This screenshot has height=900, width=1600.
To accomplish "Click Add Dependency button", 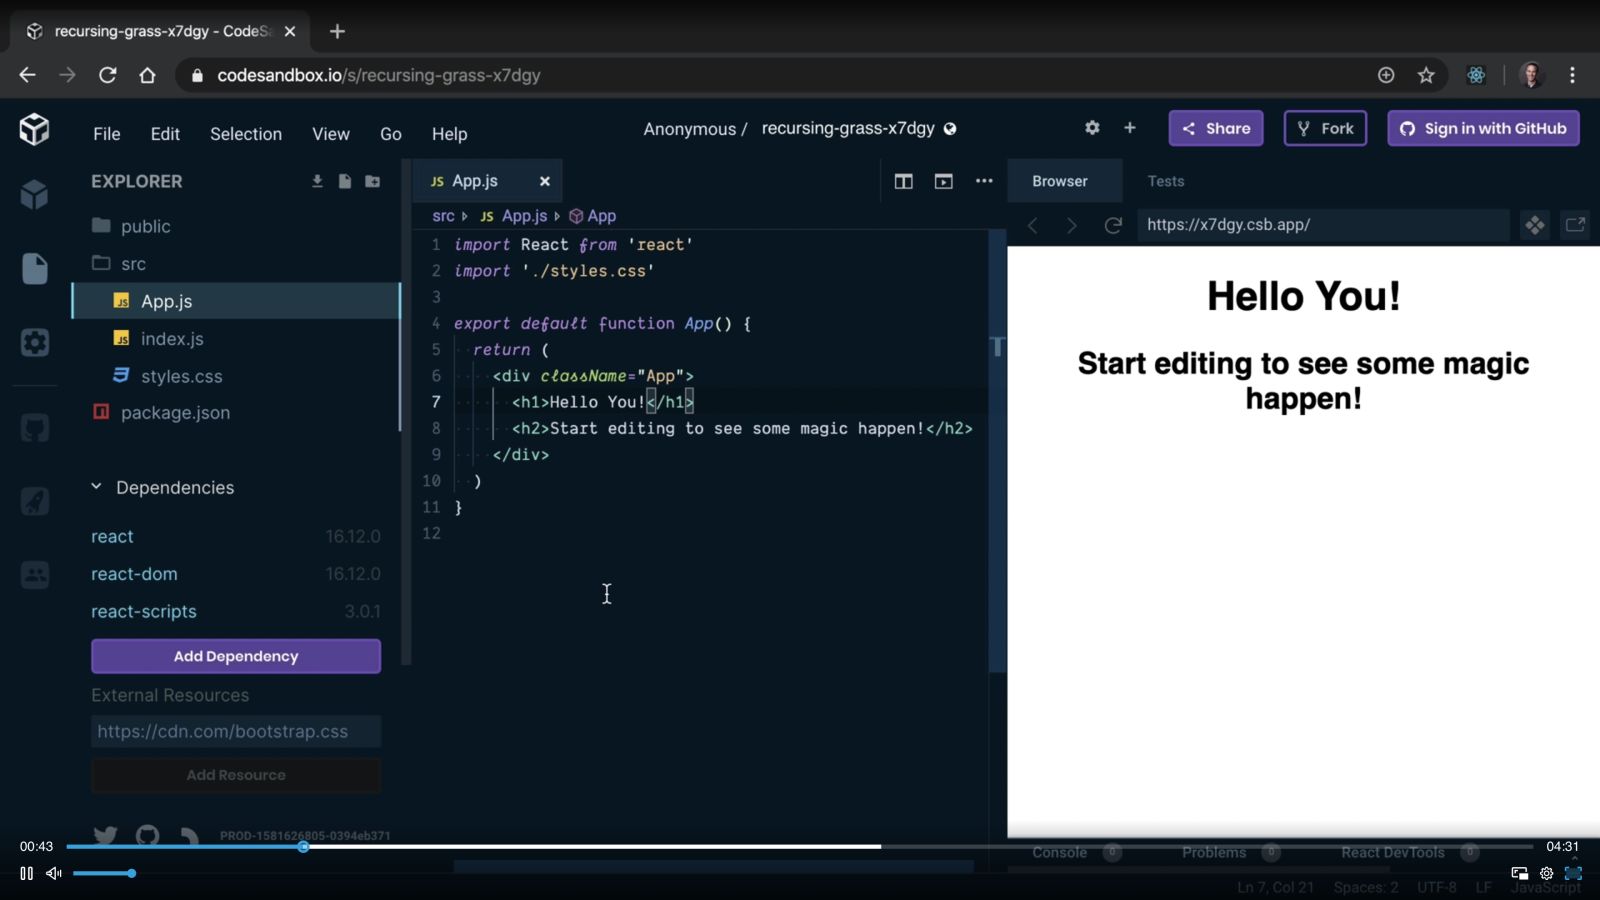I will [x=236, y=656].
